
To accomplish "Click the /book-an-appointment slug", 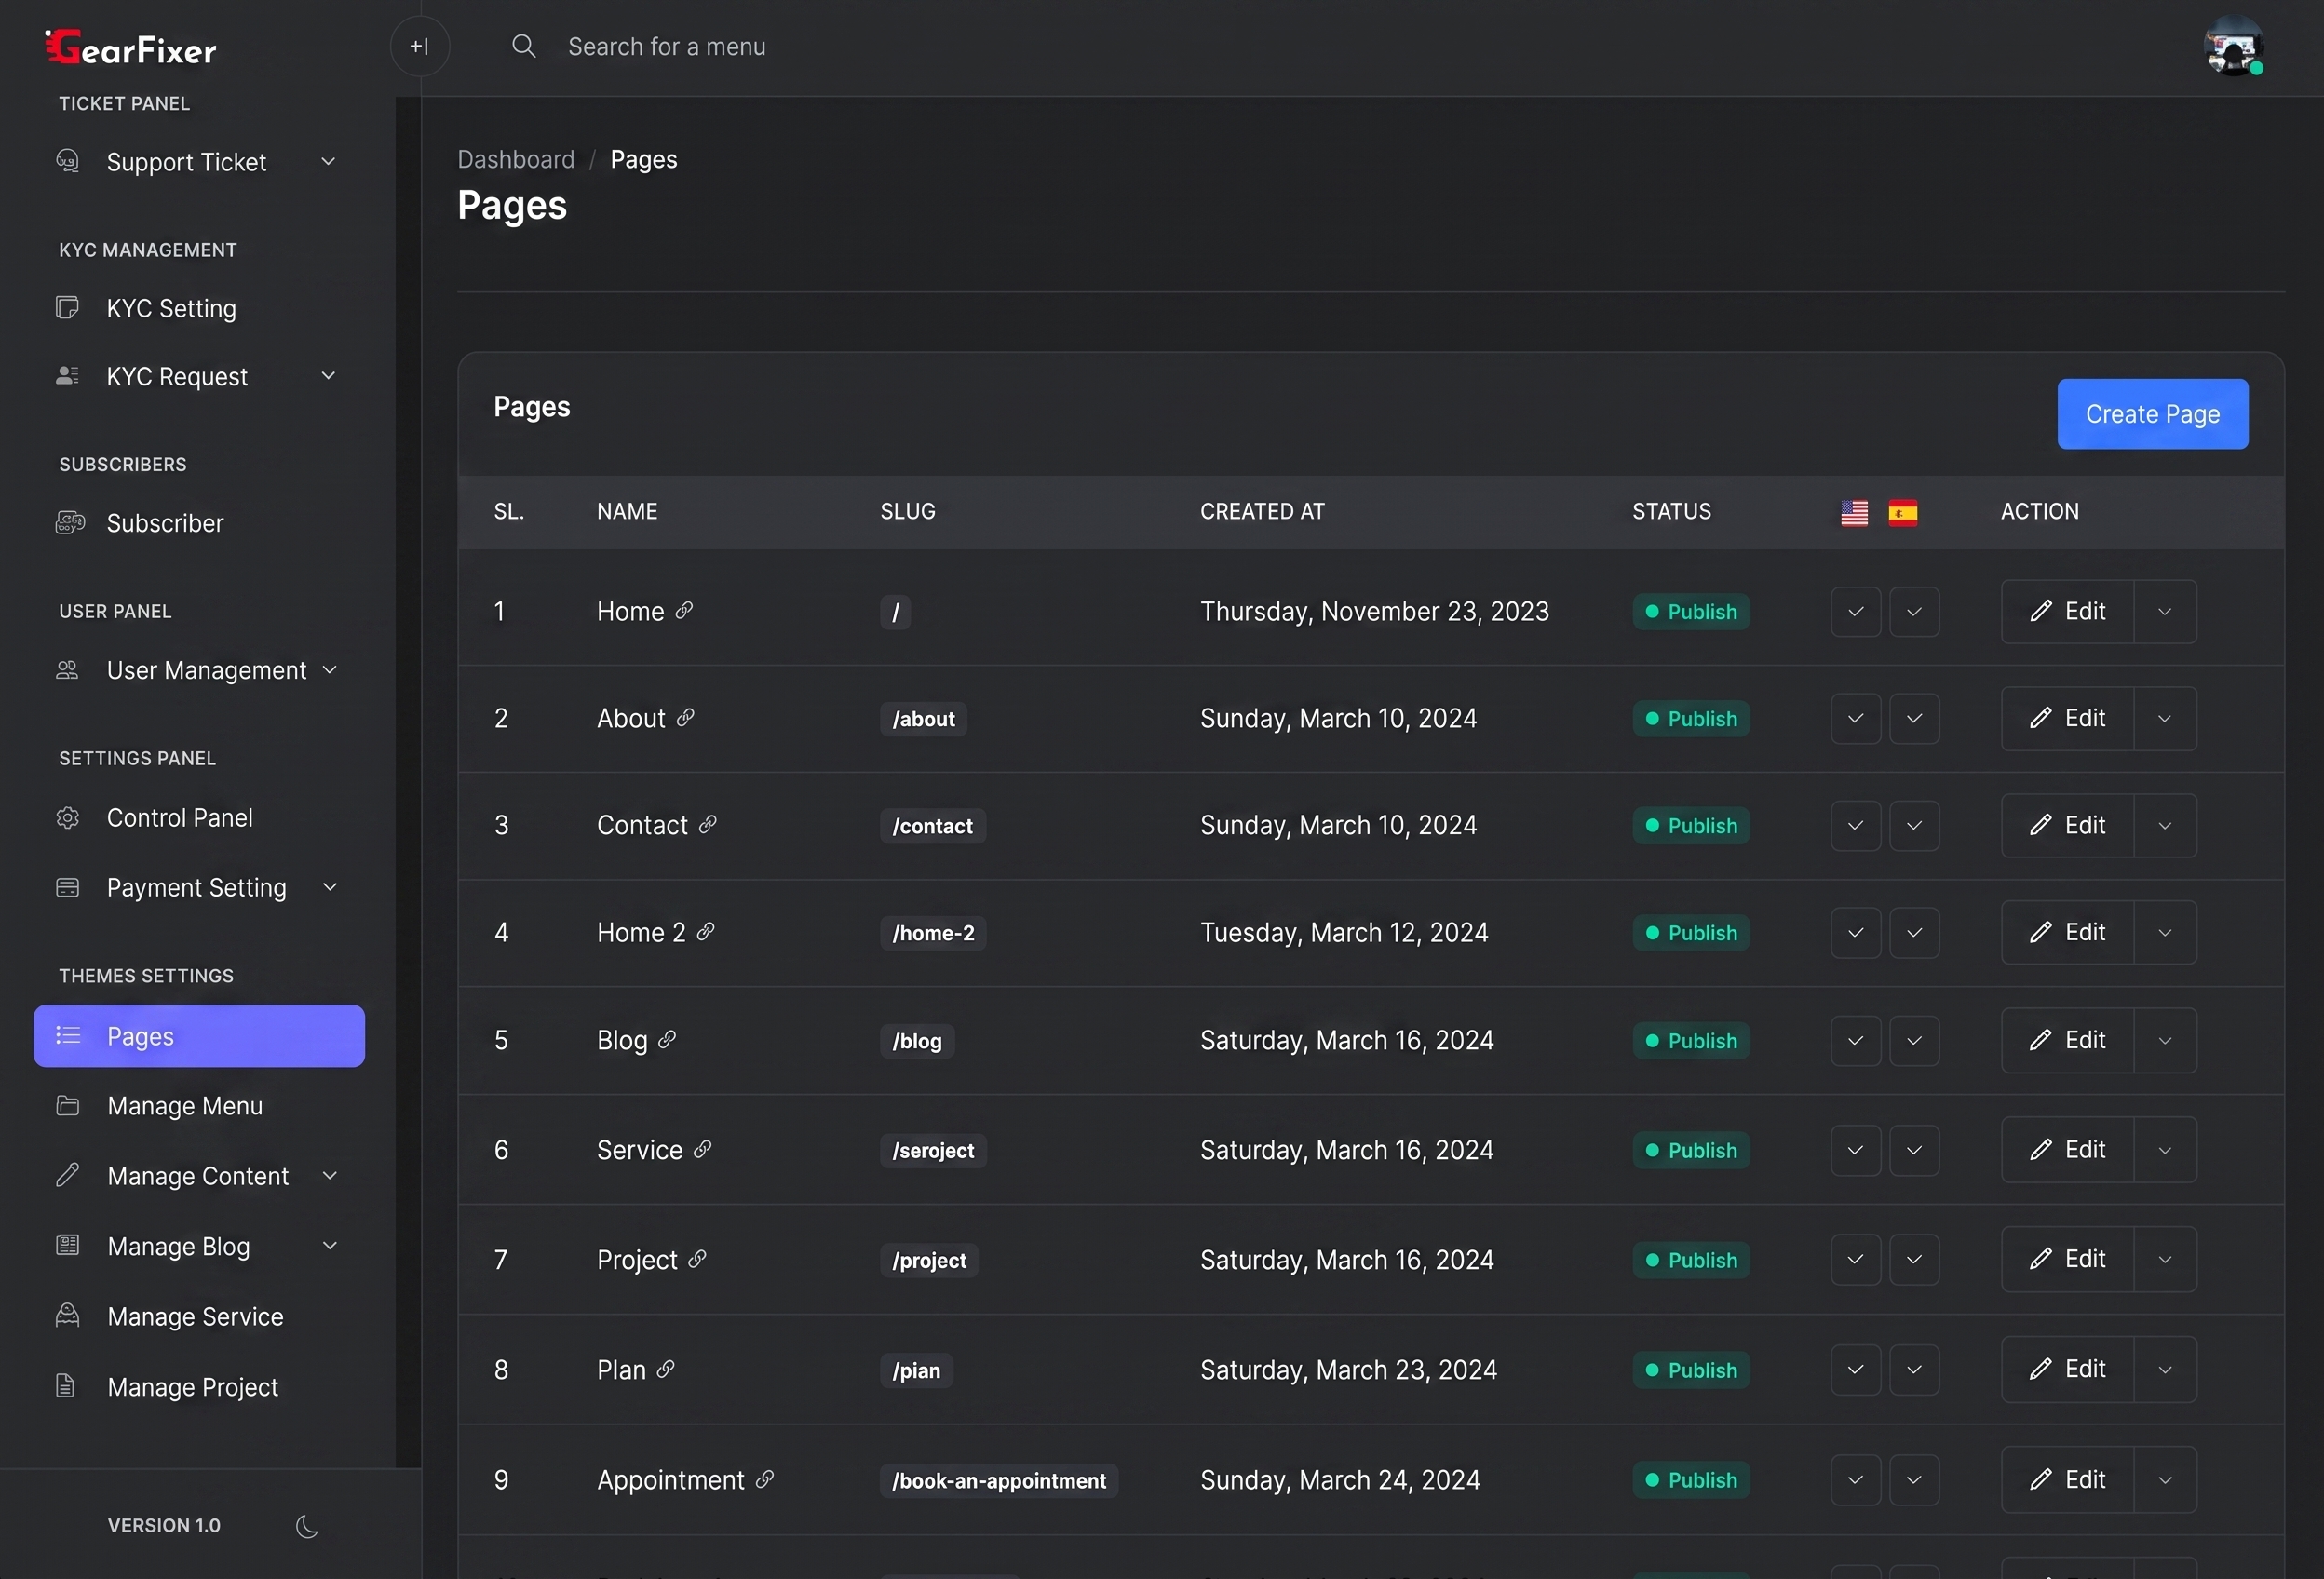I will click(999, 1480).
